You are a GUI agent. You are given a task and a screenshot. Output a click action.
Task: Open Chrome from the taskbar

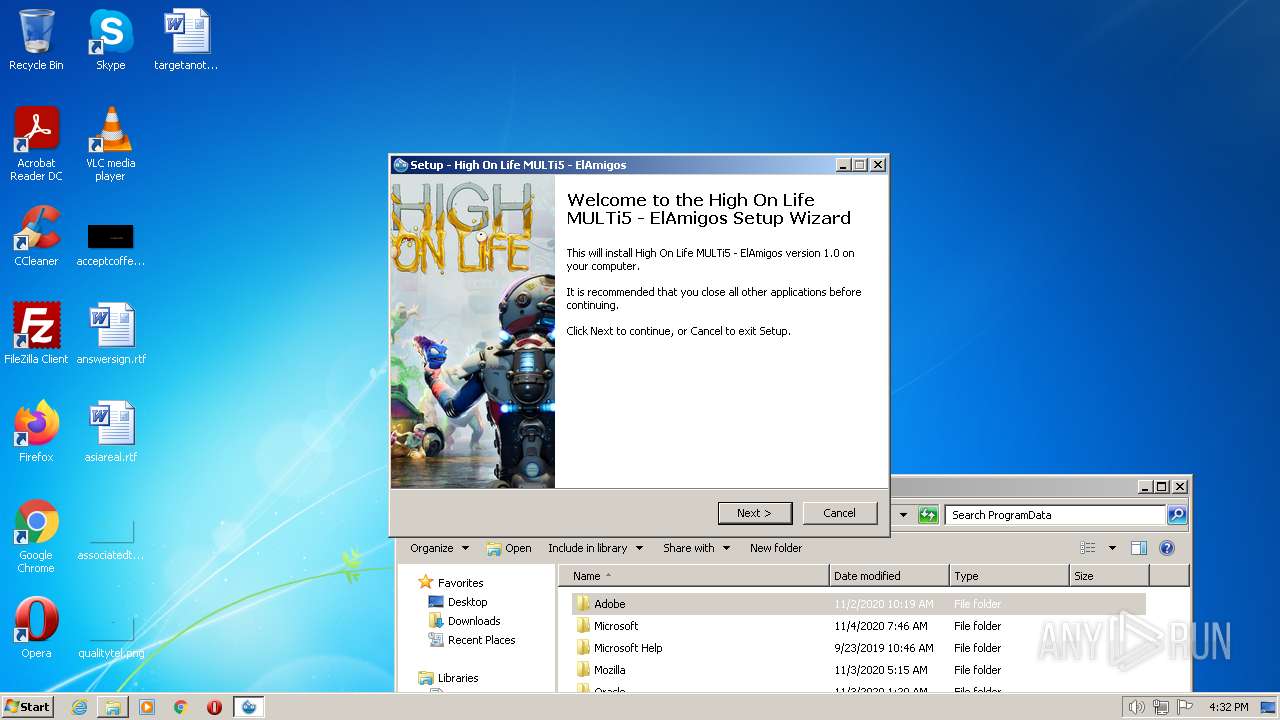181,707
